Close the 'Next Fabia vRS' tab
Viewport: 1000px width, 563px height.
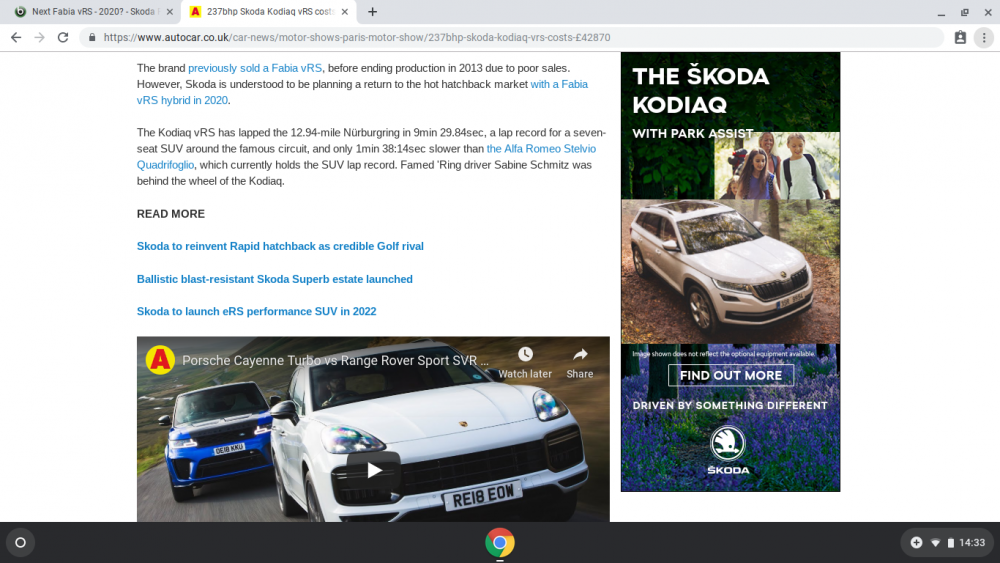pyautogui.click(x=170, y=11)
